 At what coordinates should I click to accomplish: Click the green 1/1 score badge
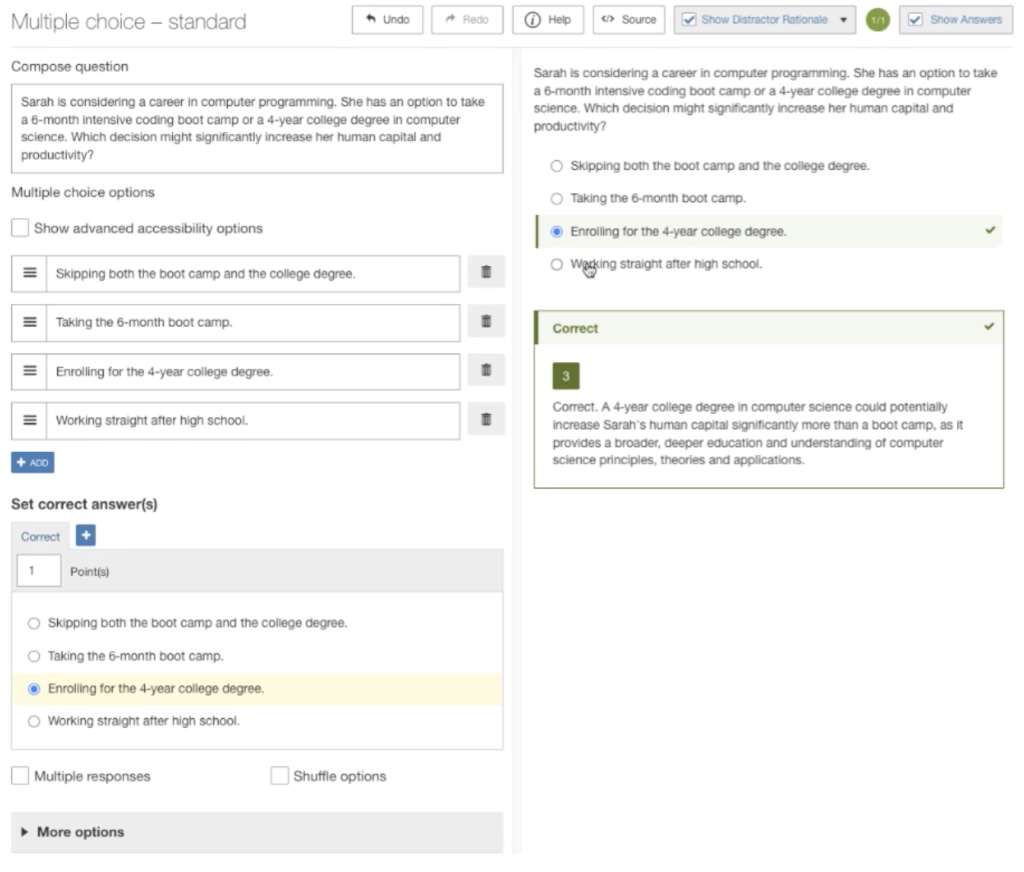tap(877, 19)
